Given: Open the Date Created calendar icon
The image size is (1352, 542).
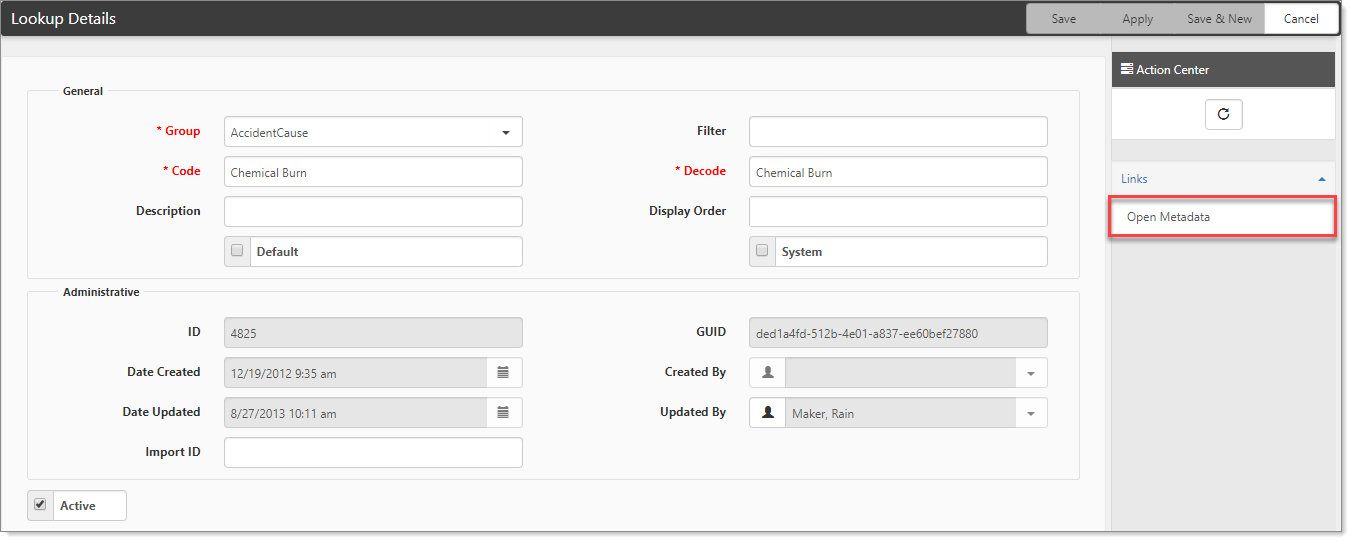Looking at the screenshot, I should 503,372.
